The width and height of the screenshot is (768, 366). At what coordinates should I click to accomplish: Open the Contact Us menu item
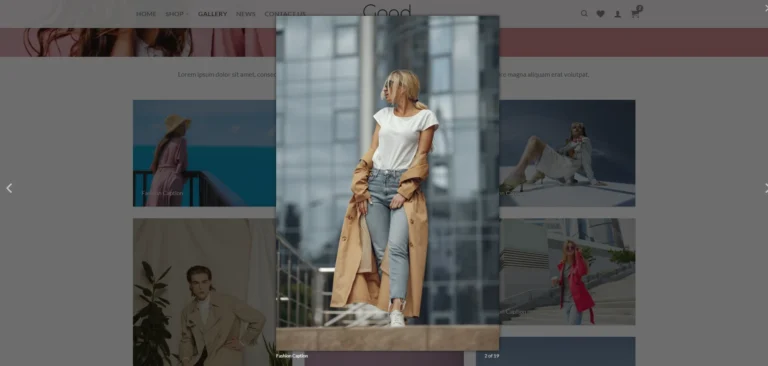coord(285,14)
